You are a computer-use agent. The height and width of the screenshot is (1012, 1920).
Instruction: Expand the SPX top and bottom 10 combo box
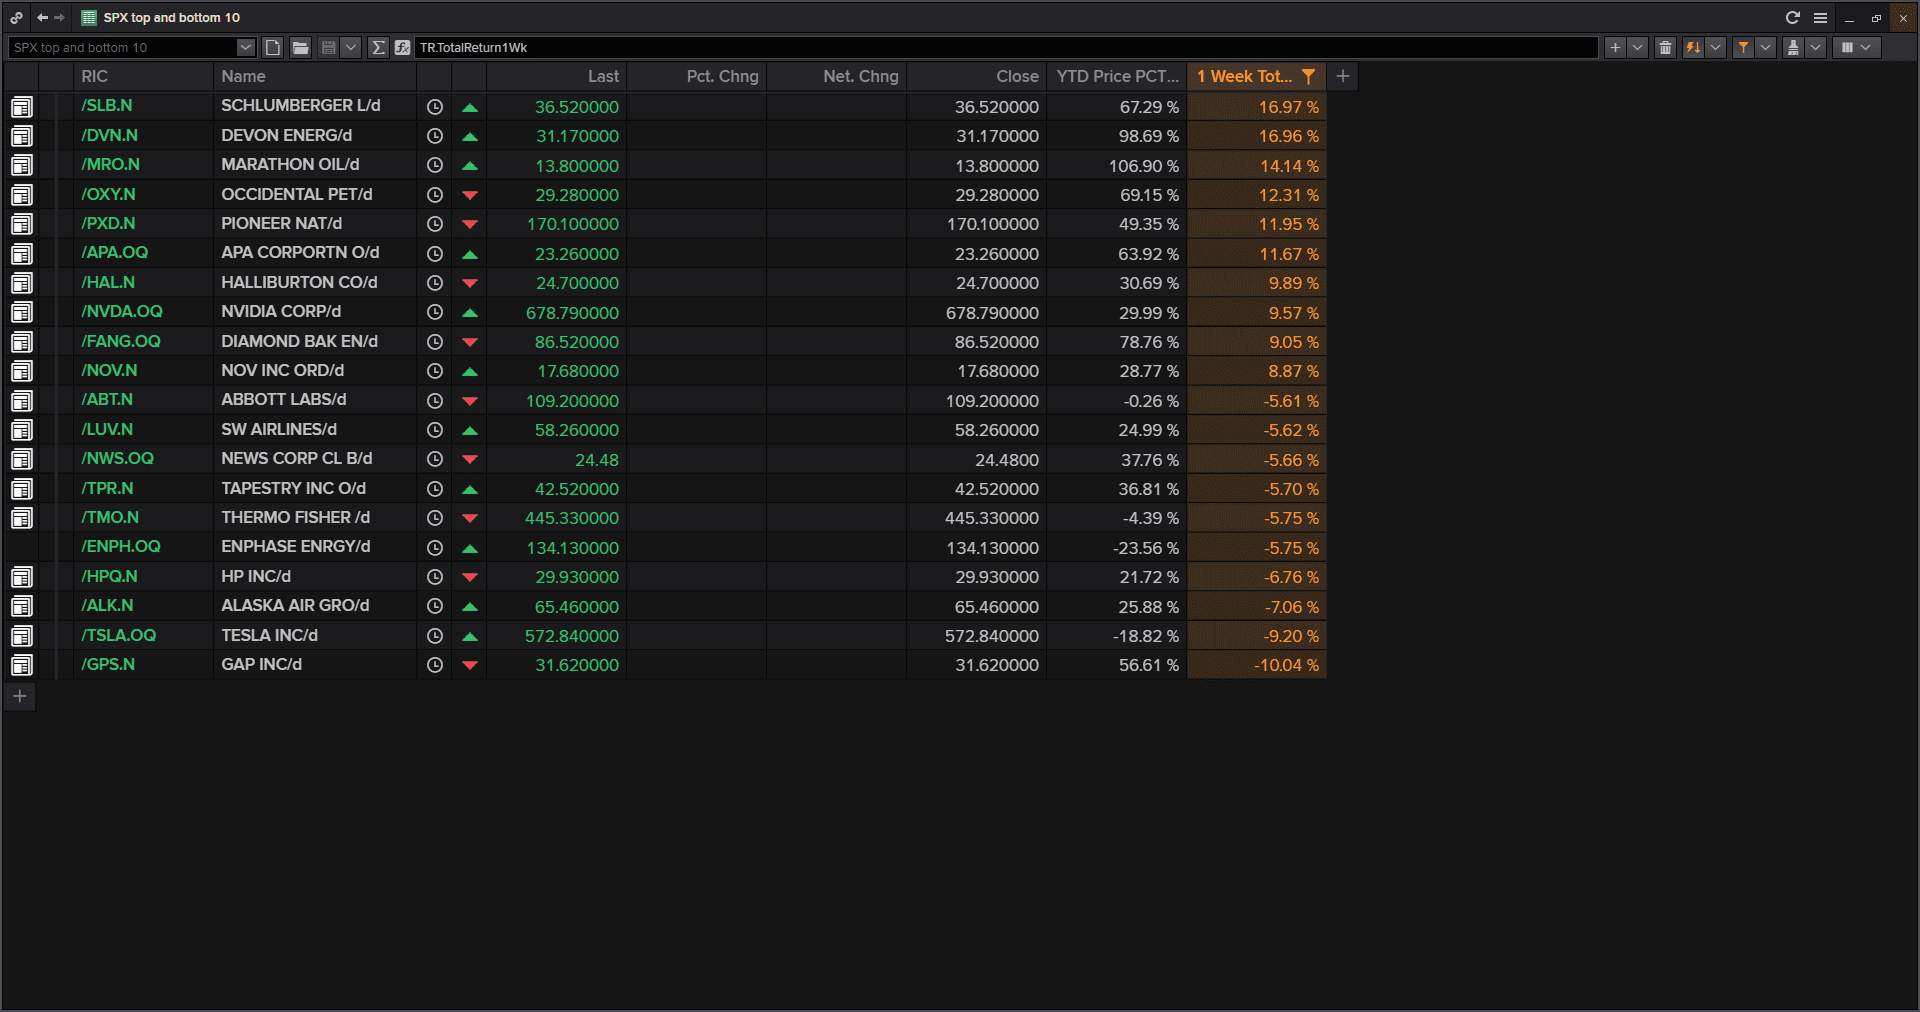(246, 47)
